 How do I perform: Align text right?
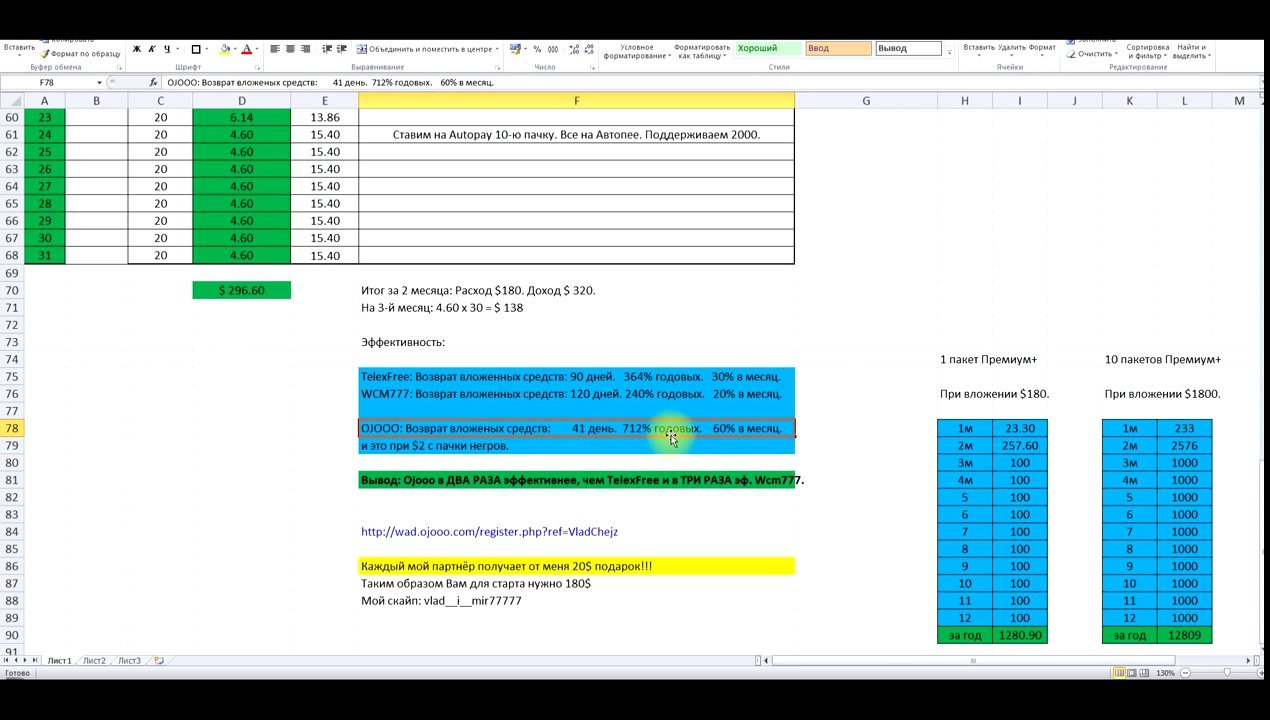coord(306,49)
